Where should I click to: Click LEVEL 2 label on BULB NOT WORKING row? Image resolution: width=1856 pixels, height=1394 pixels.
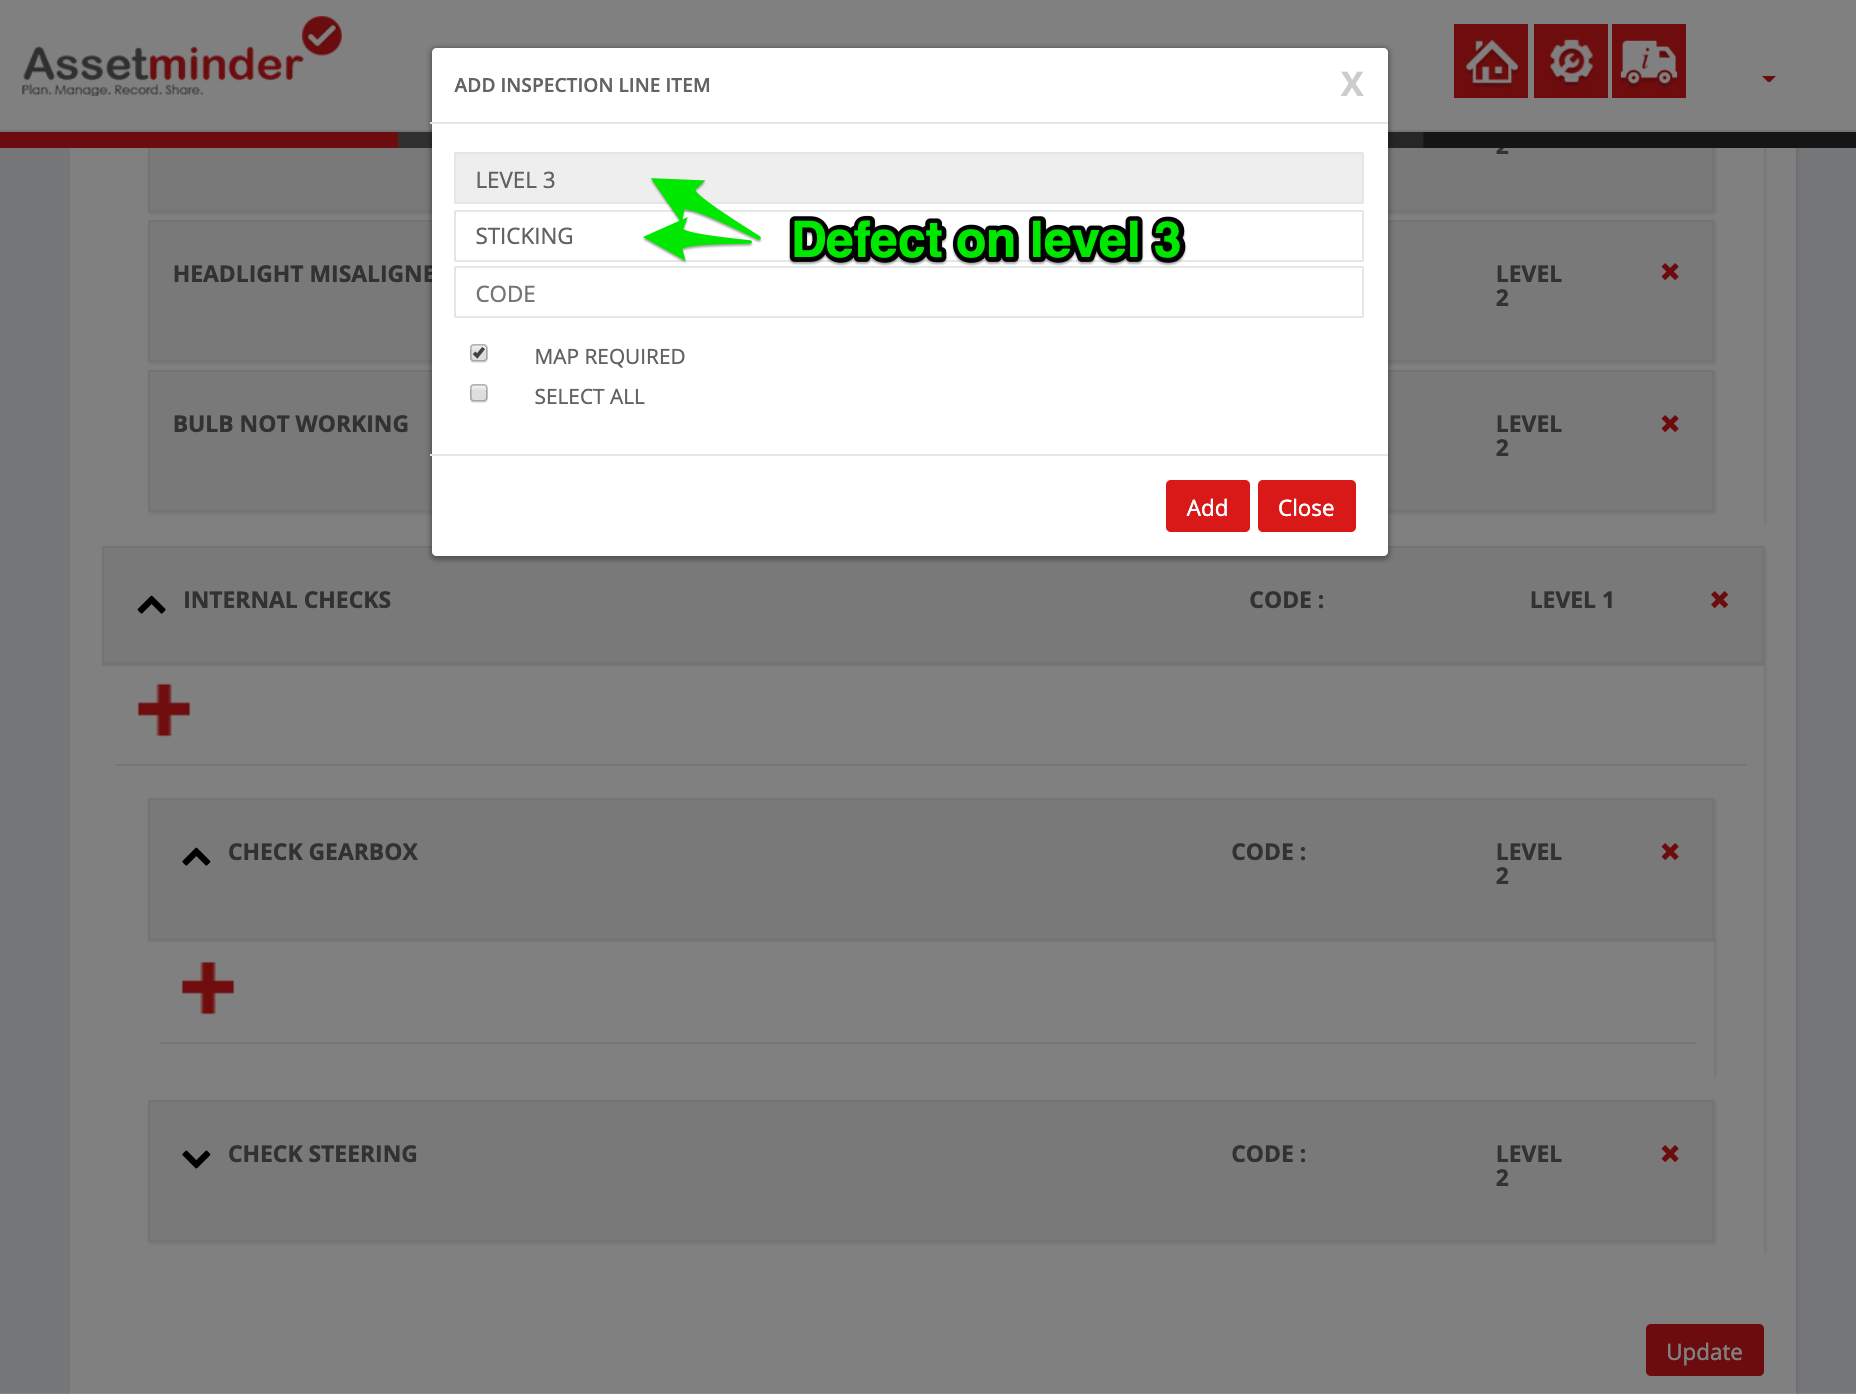1529,436
